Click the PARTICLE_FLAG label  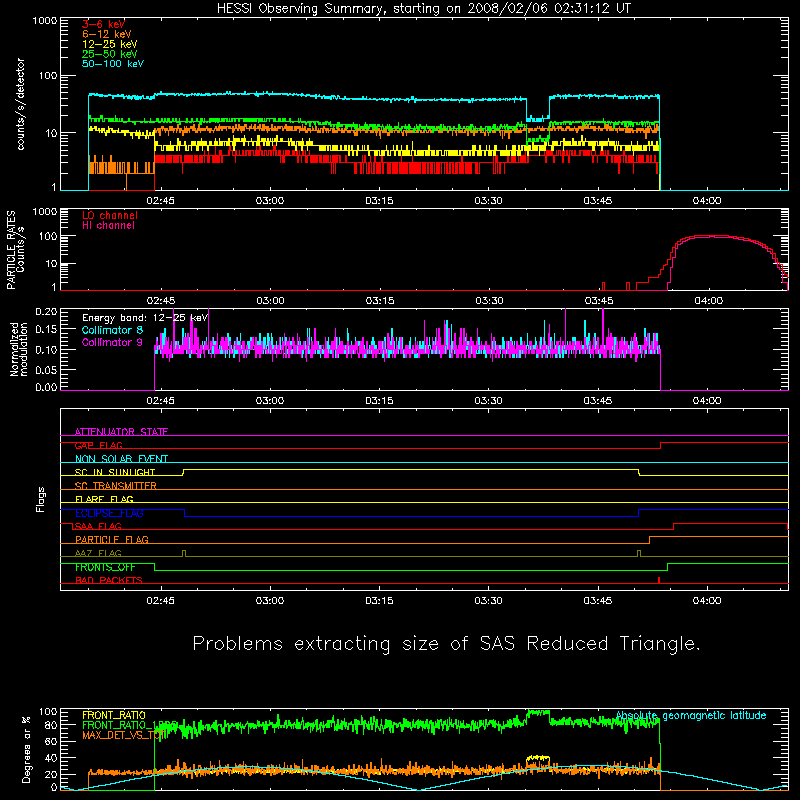click(112, 539)
